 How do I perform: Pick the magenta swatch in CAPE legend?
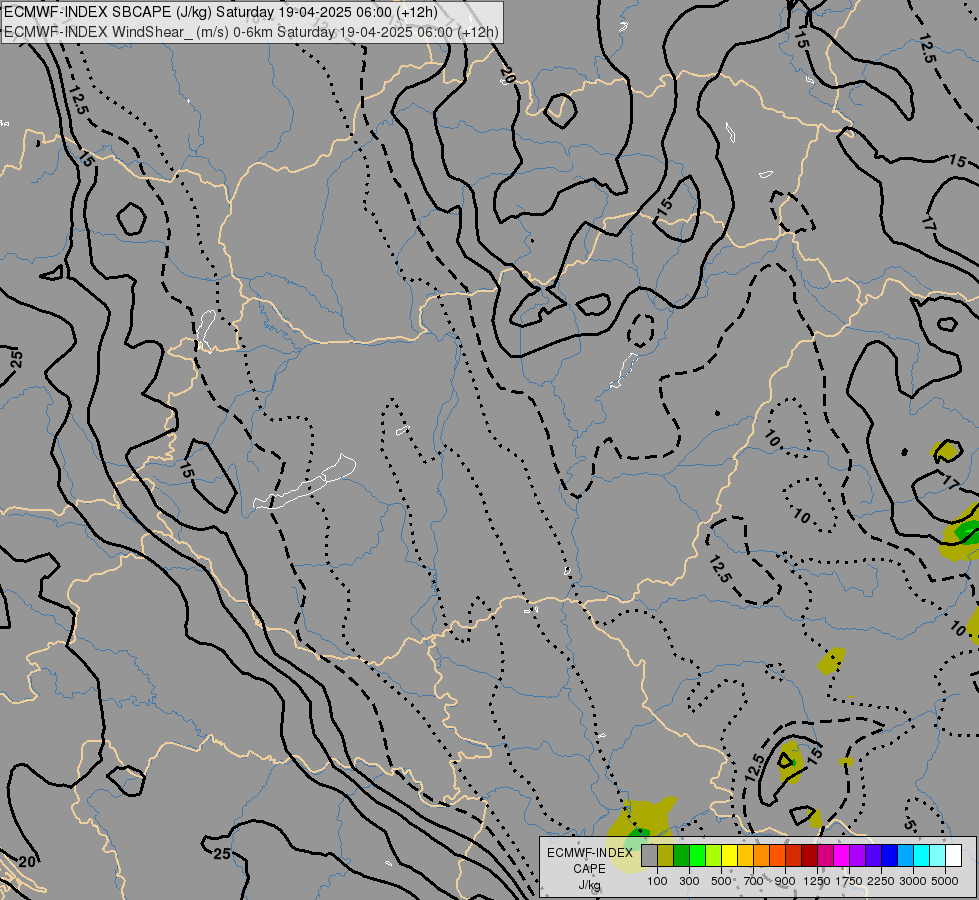tap(842, 856)
